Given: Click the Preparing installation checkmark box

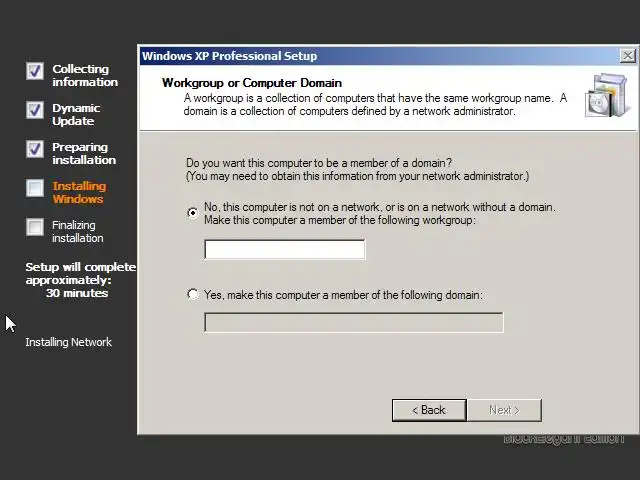Looking at the screenshot, I should pos(35,149).
